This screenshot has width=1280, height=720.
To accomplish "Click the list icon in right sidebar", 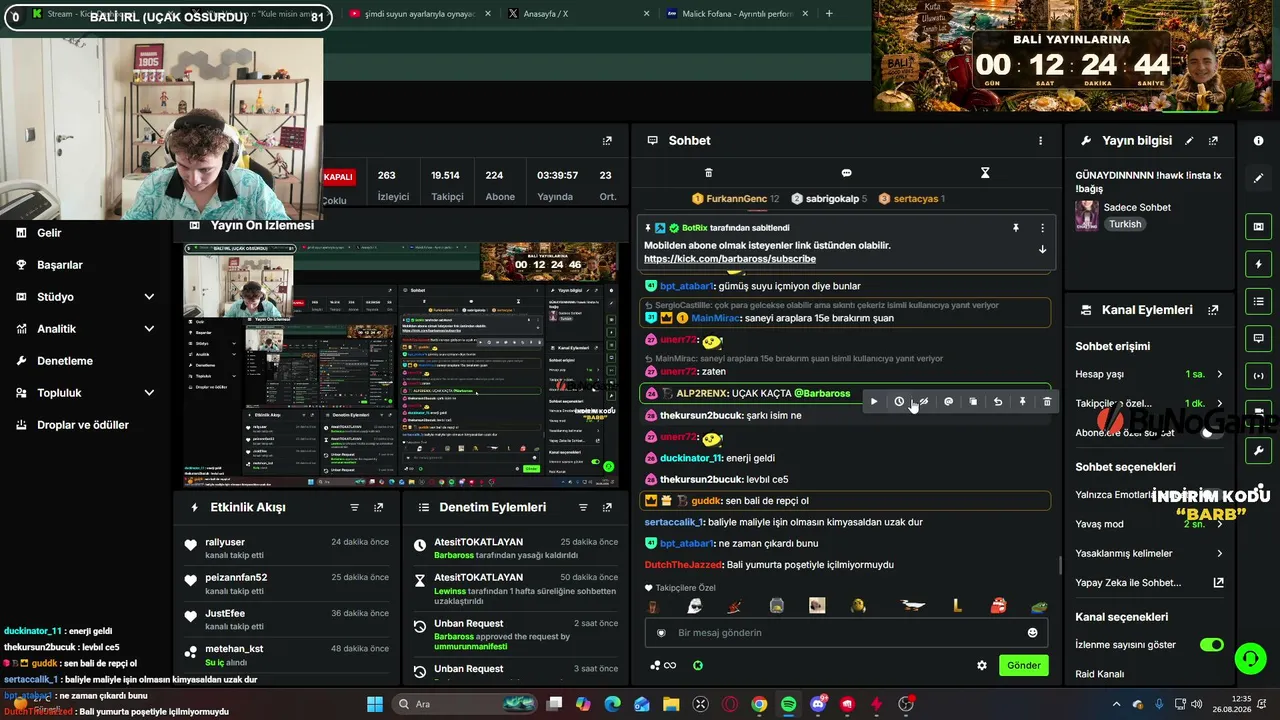I will point(1258,301).
